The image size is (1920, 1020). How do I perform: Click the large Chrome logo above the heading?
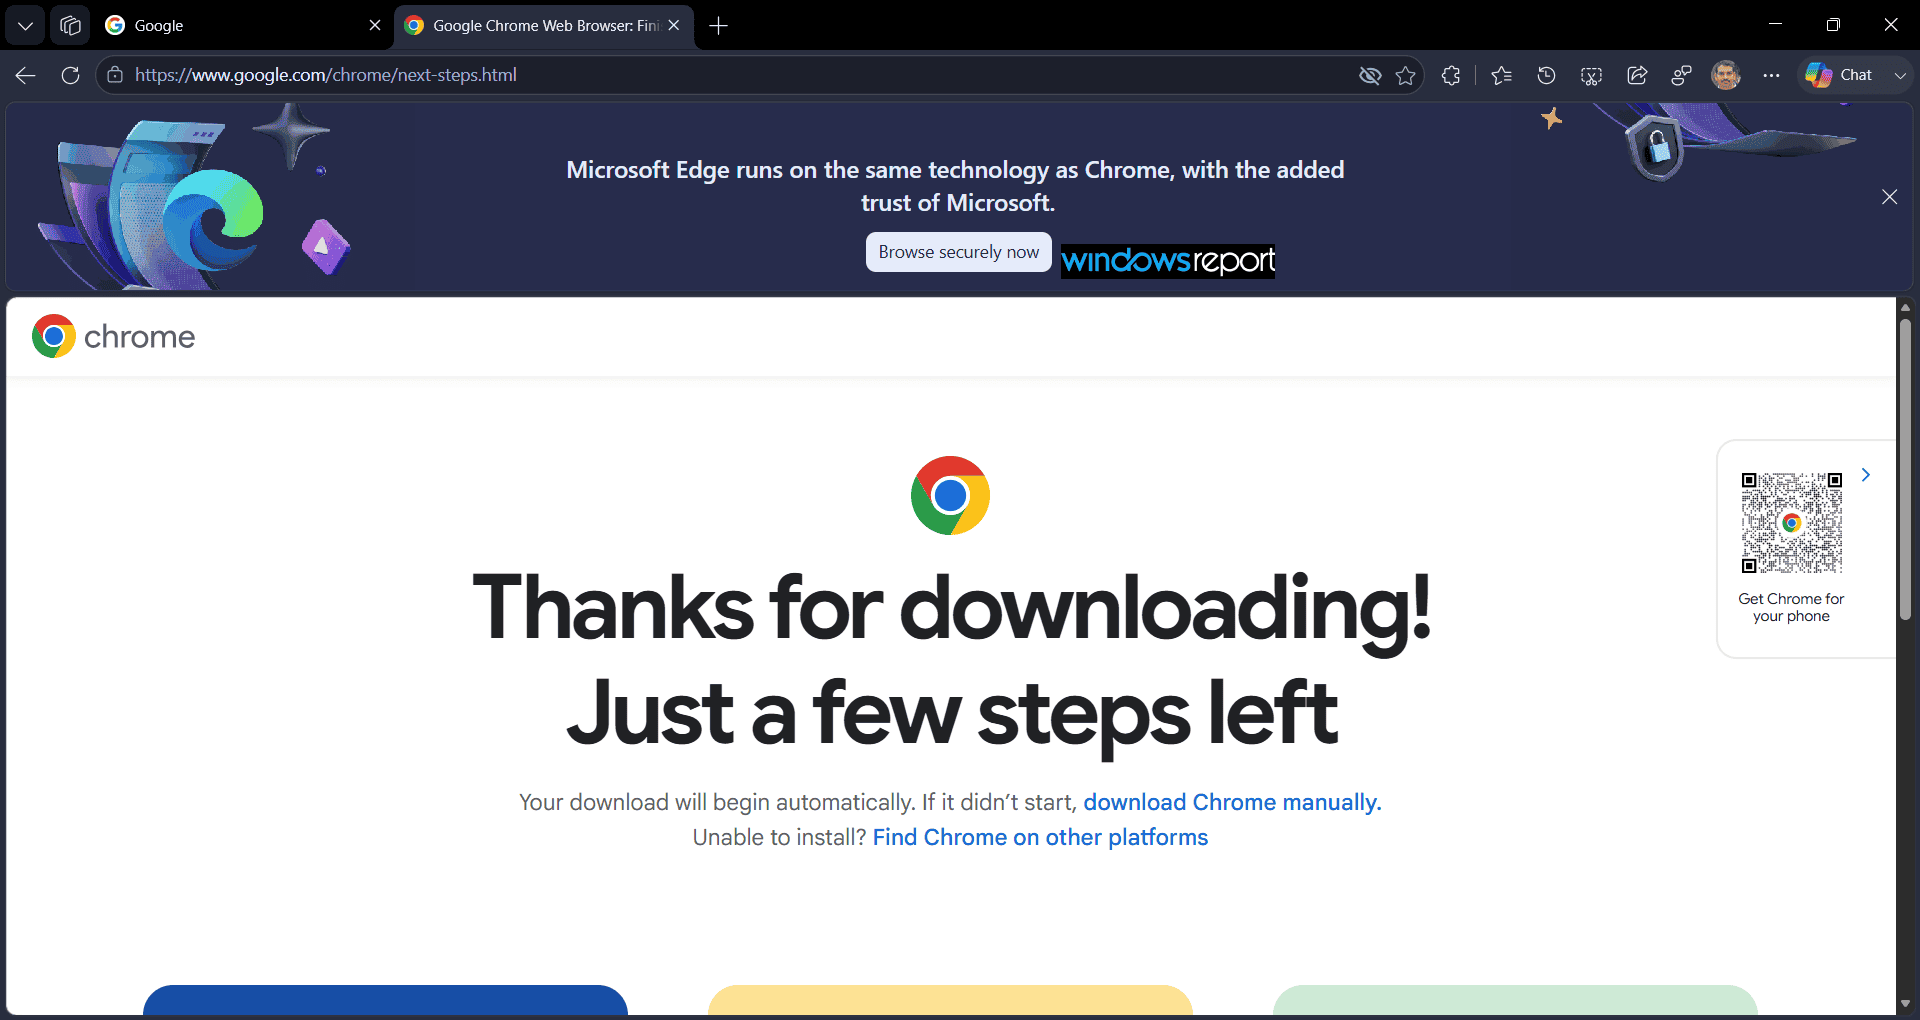tap(950, 496)
